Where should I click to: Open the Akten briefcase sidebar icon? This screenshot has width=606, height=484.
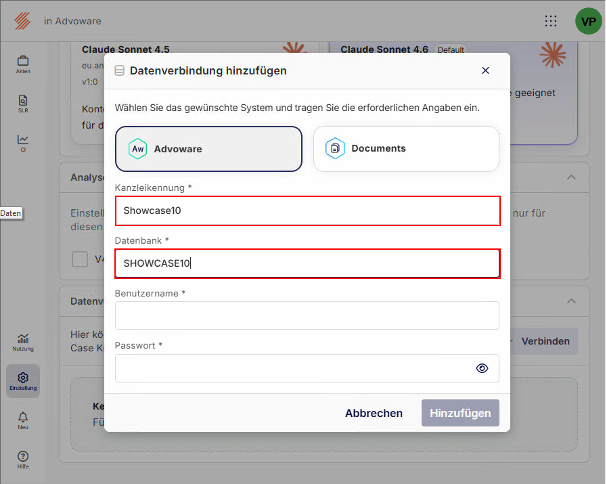click(23, 64)
